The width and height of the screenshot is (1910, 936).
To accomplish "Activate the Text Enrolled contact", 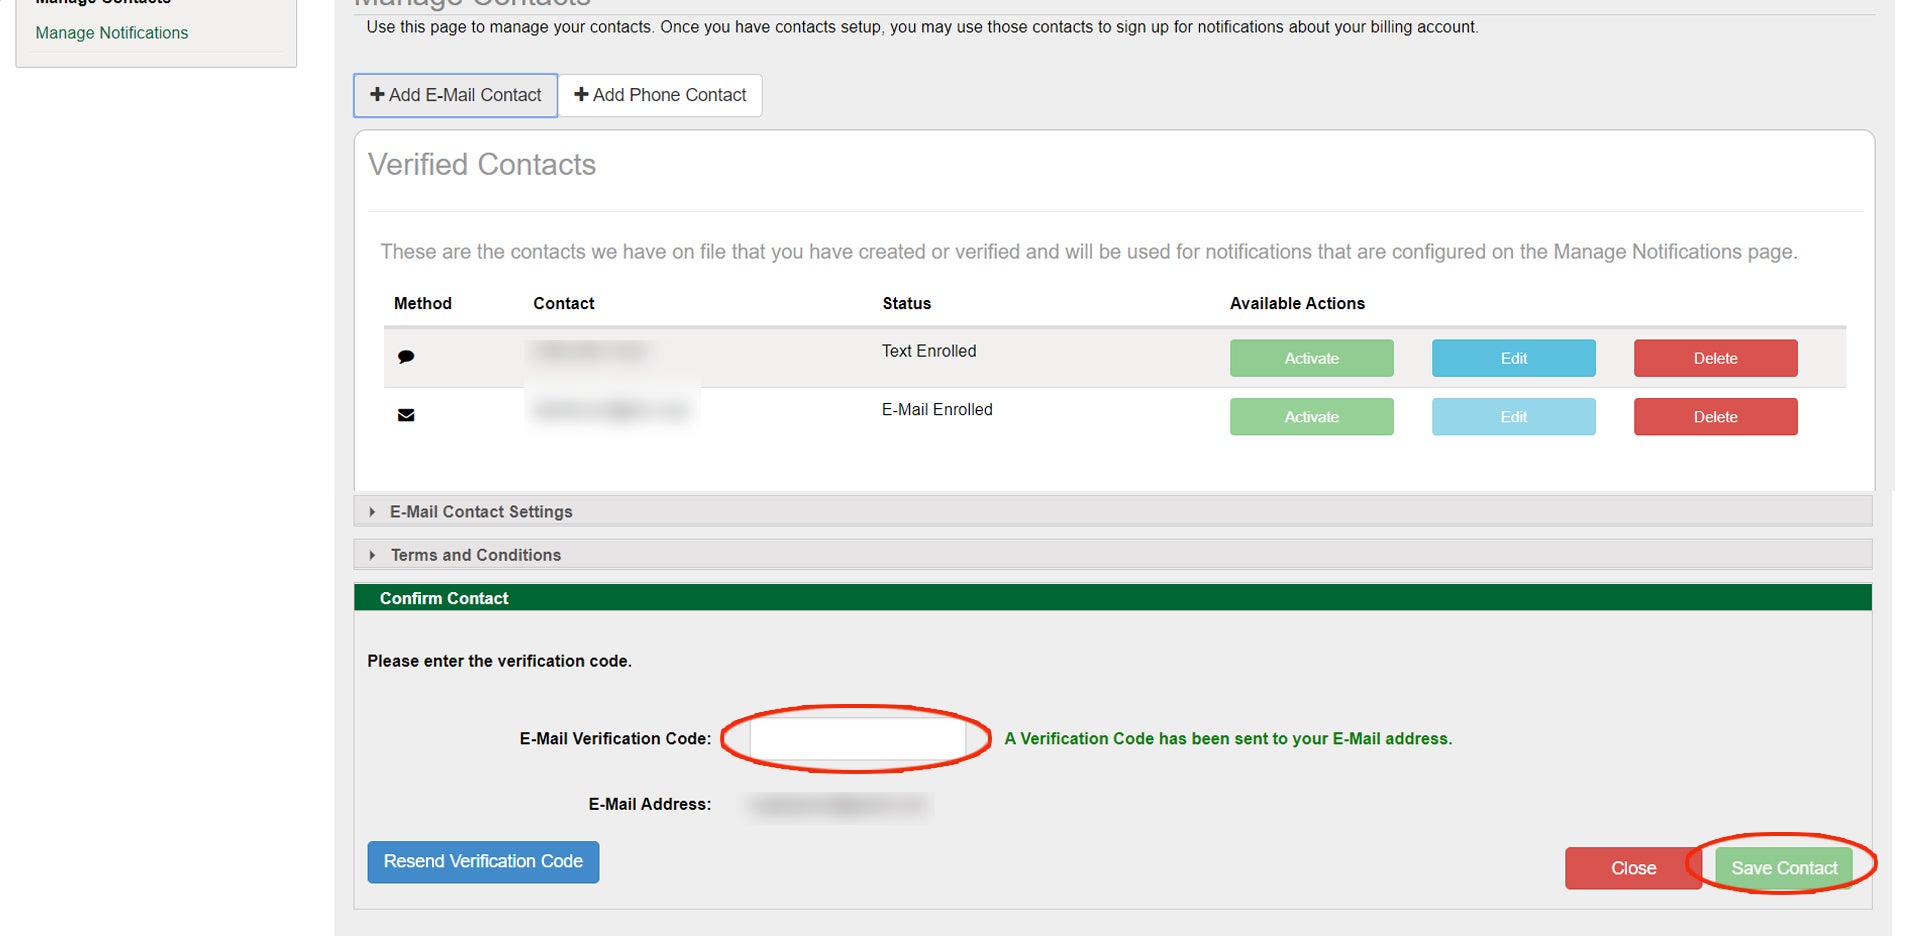I will click(x=1311, y=358).
